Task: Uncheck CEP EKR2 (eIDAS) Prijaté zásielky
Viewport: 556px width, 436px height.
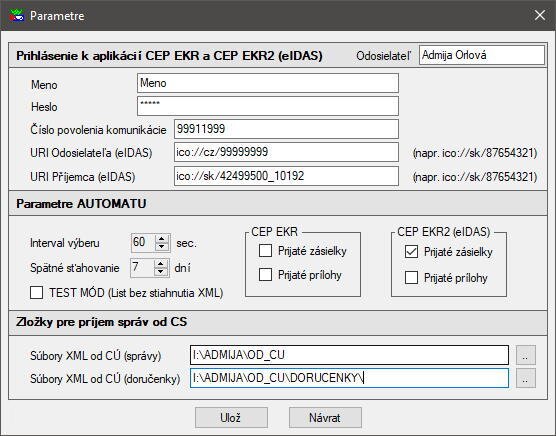Action: point(411,252)
